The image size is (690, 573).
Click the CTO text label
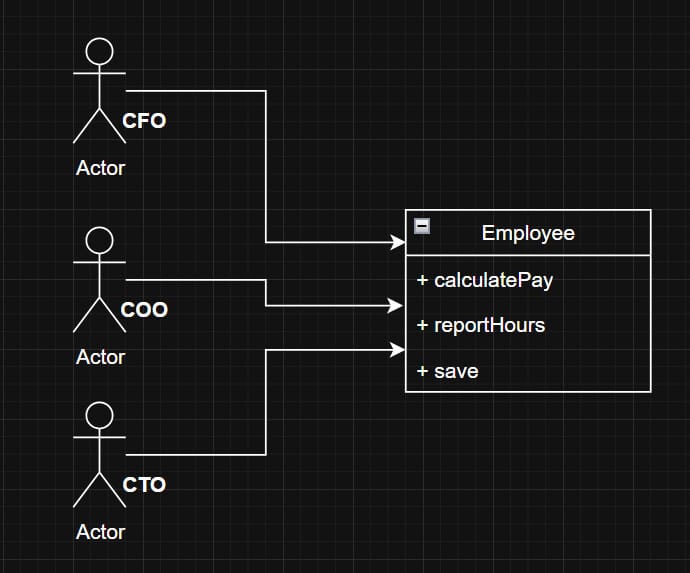pos(144,485)
